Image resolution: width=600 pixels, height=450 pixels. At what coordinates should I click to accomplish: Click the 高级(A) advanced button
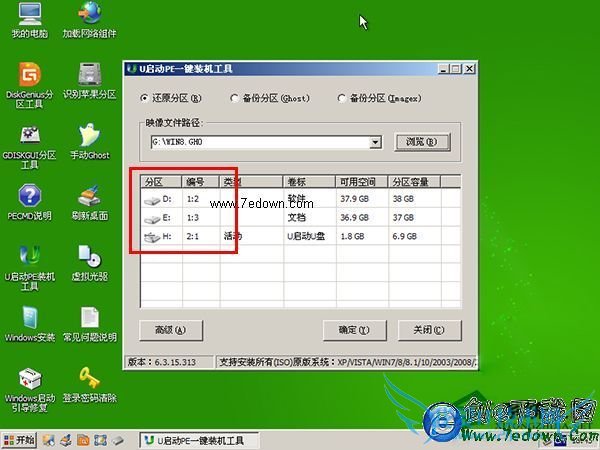171,330
